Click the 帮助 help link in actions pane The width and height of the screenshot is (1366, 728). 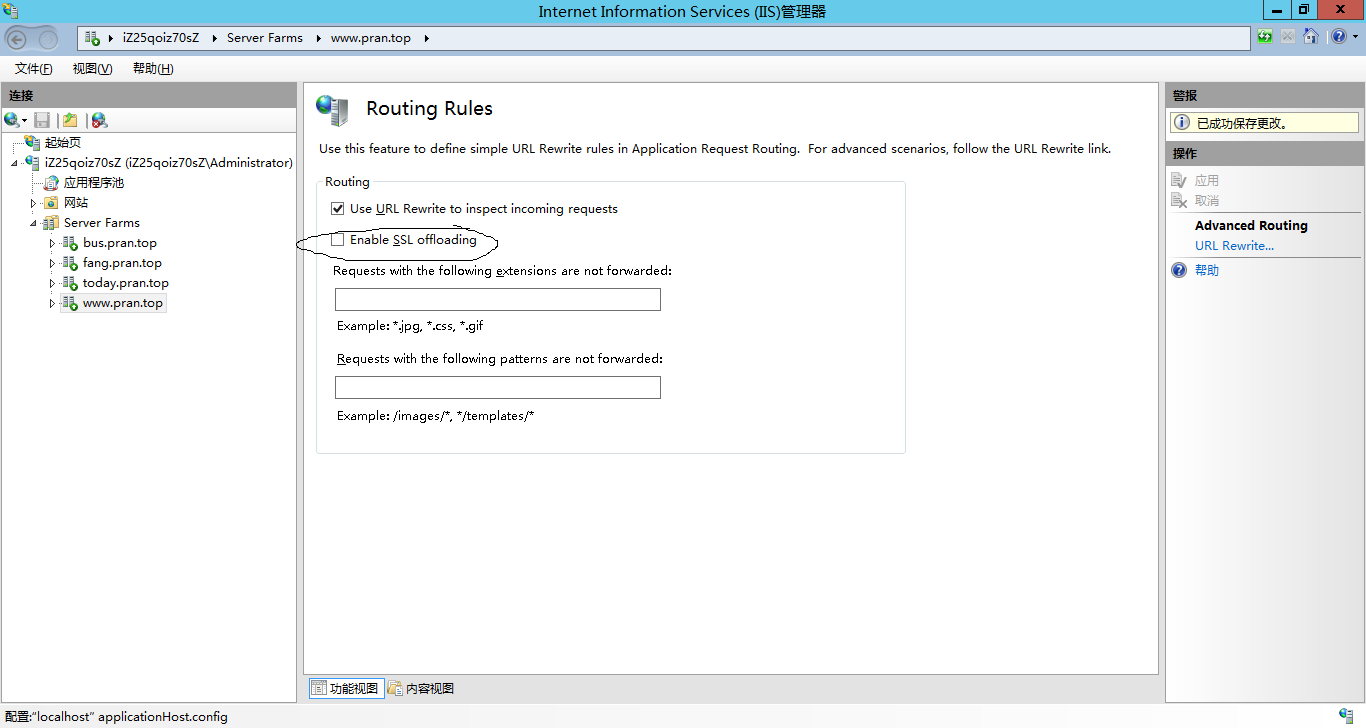(x=1206, y=270)
